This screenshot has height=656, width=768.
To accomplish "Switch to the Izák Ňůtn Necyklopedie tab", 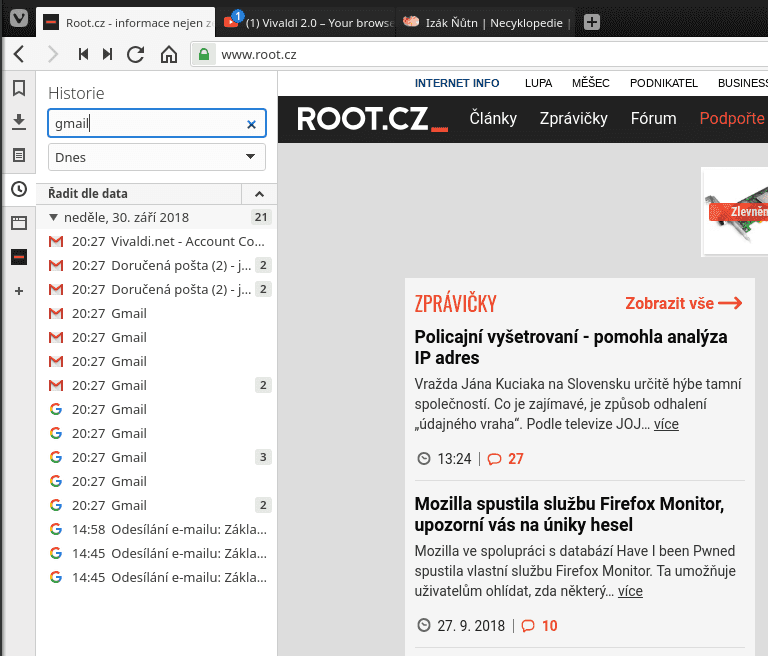I will [485, 23].
